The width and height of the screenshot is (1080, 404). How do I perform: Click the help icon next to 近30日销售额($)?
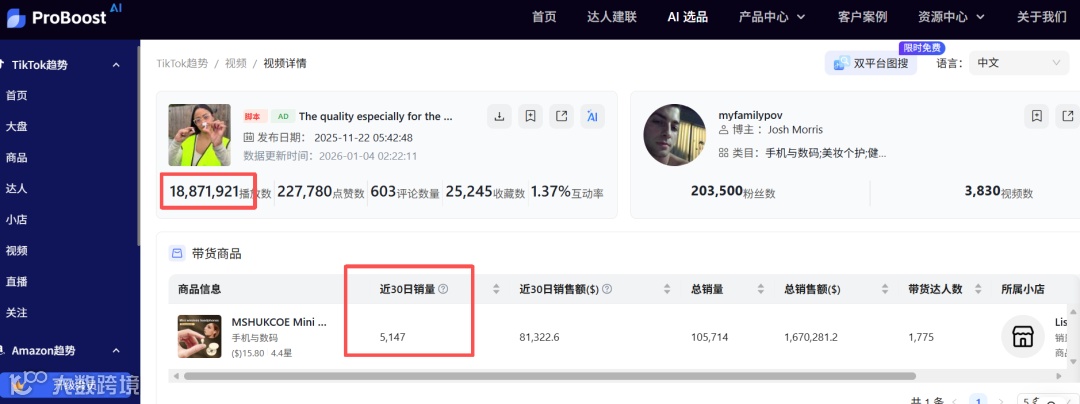pos(607,289)
